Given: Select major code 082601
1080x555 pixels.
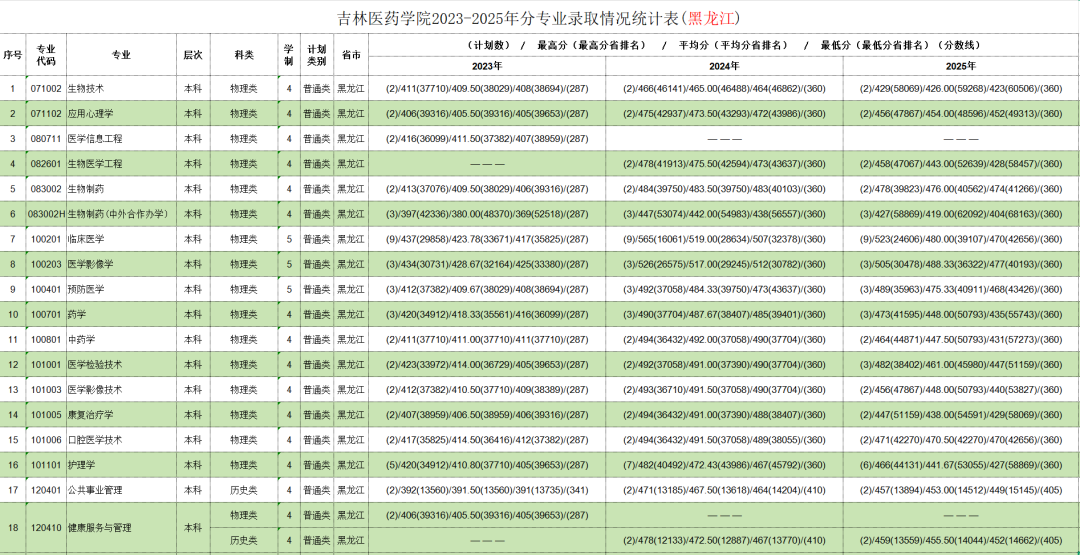Looking at the screenshot, I should tap(46, 164).
